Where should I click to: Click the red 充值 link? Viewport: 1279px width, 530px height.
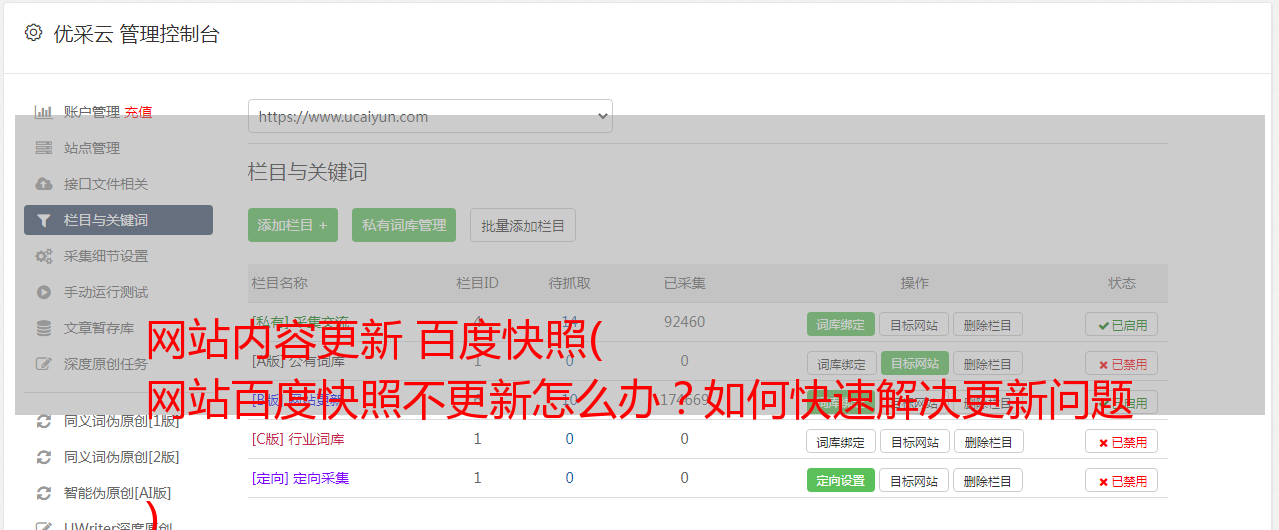point(139,112)
